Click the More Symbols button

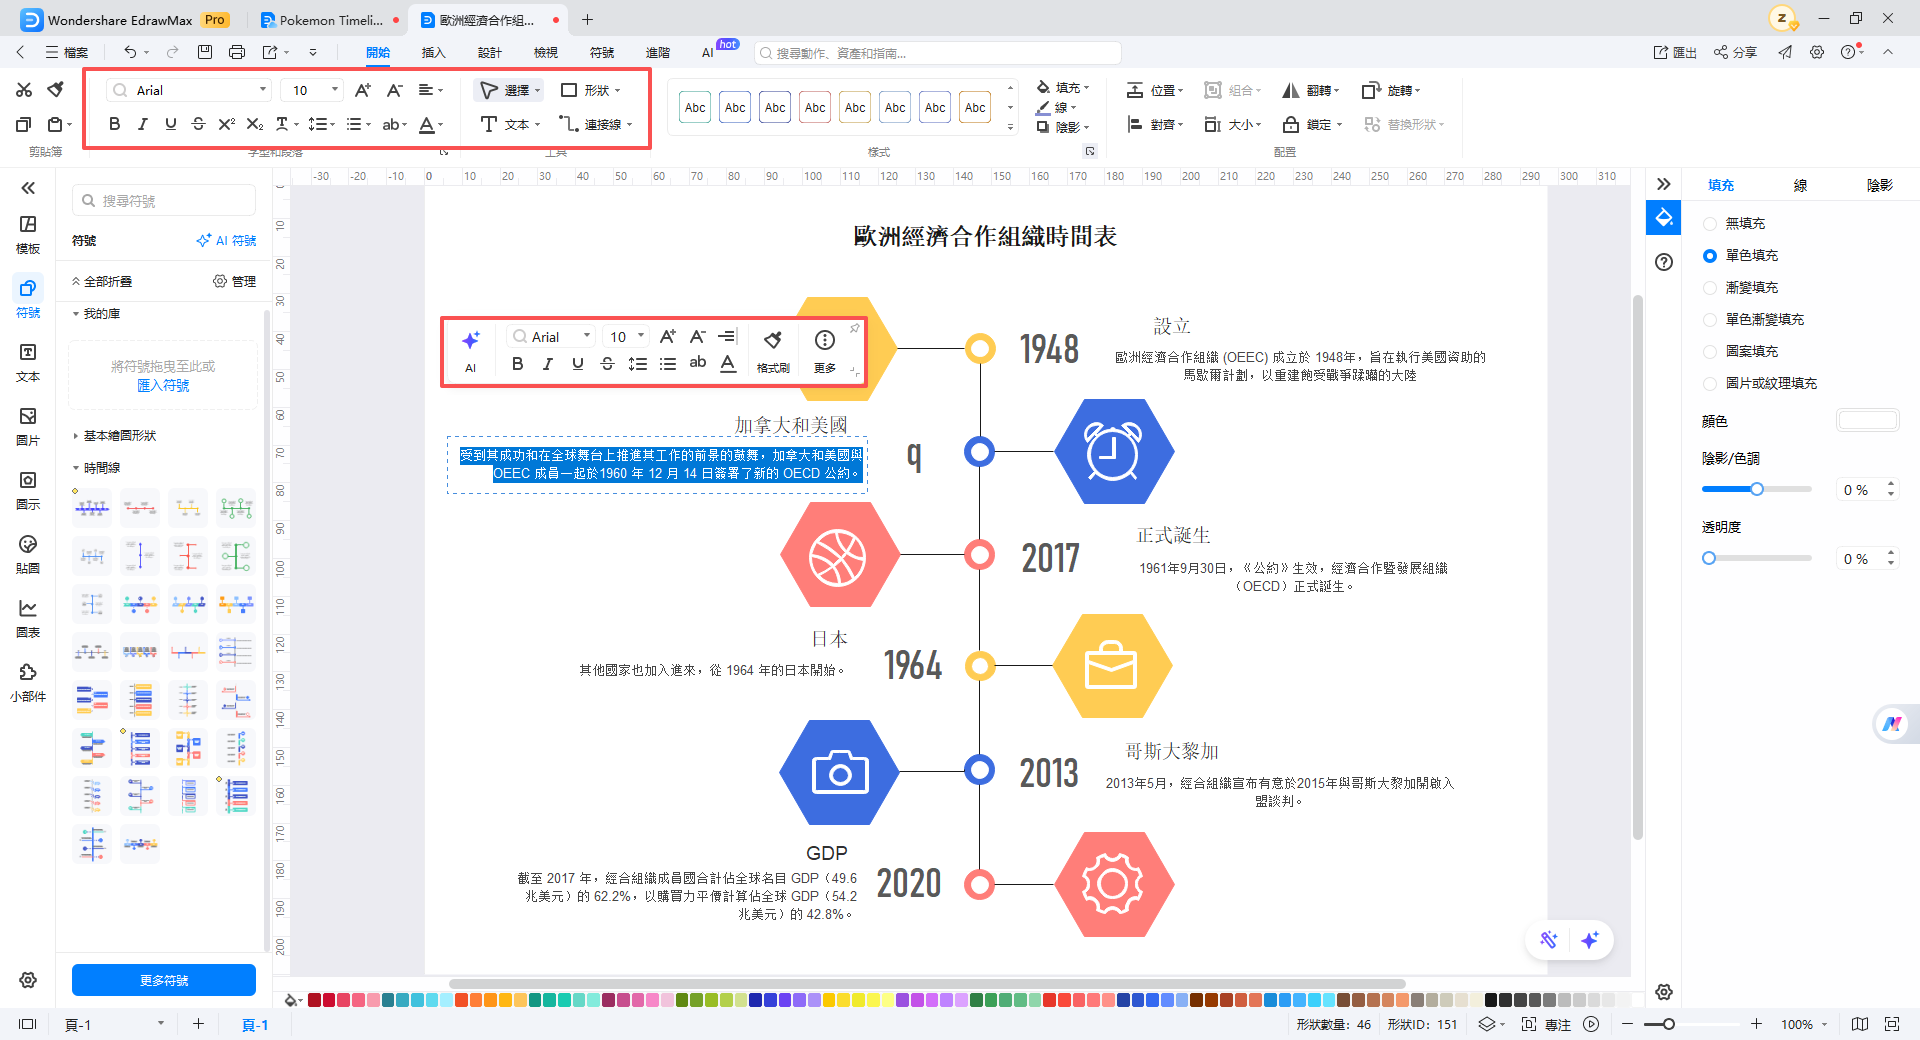[x=164, y=980]
